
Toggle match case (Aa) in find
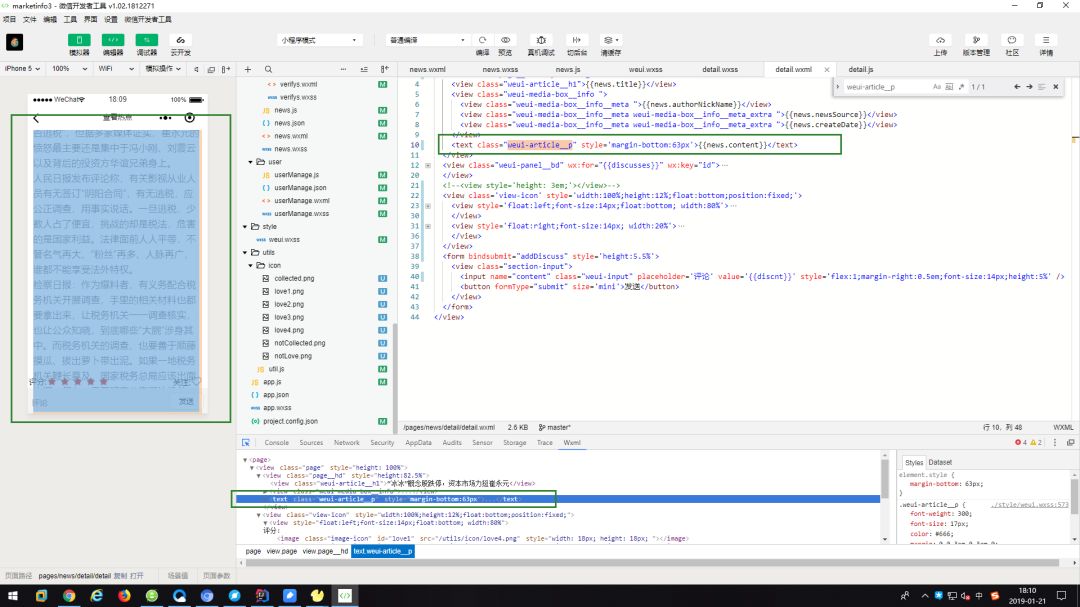[937, 87]
